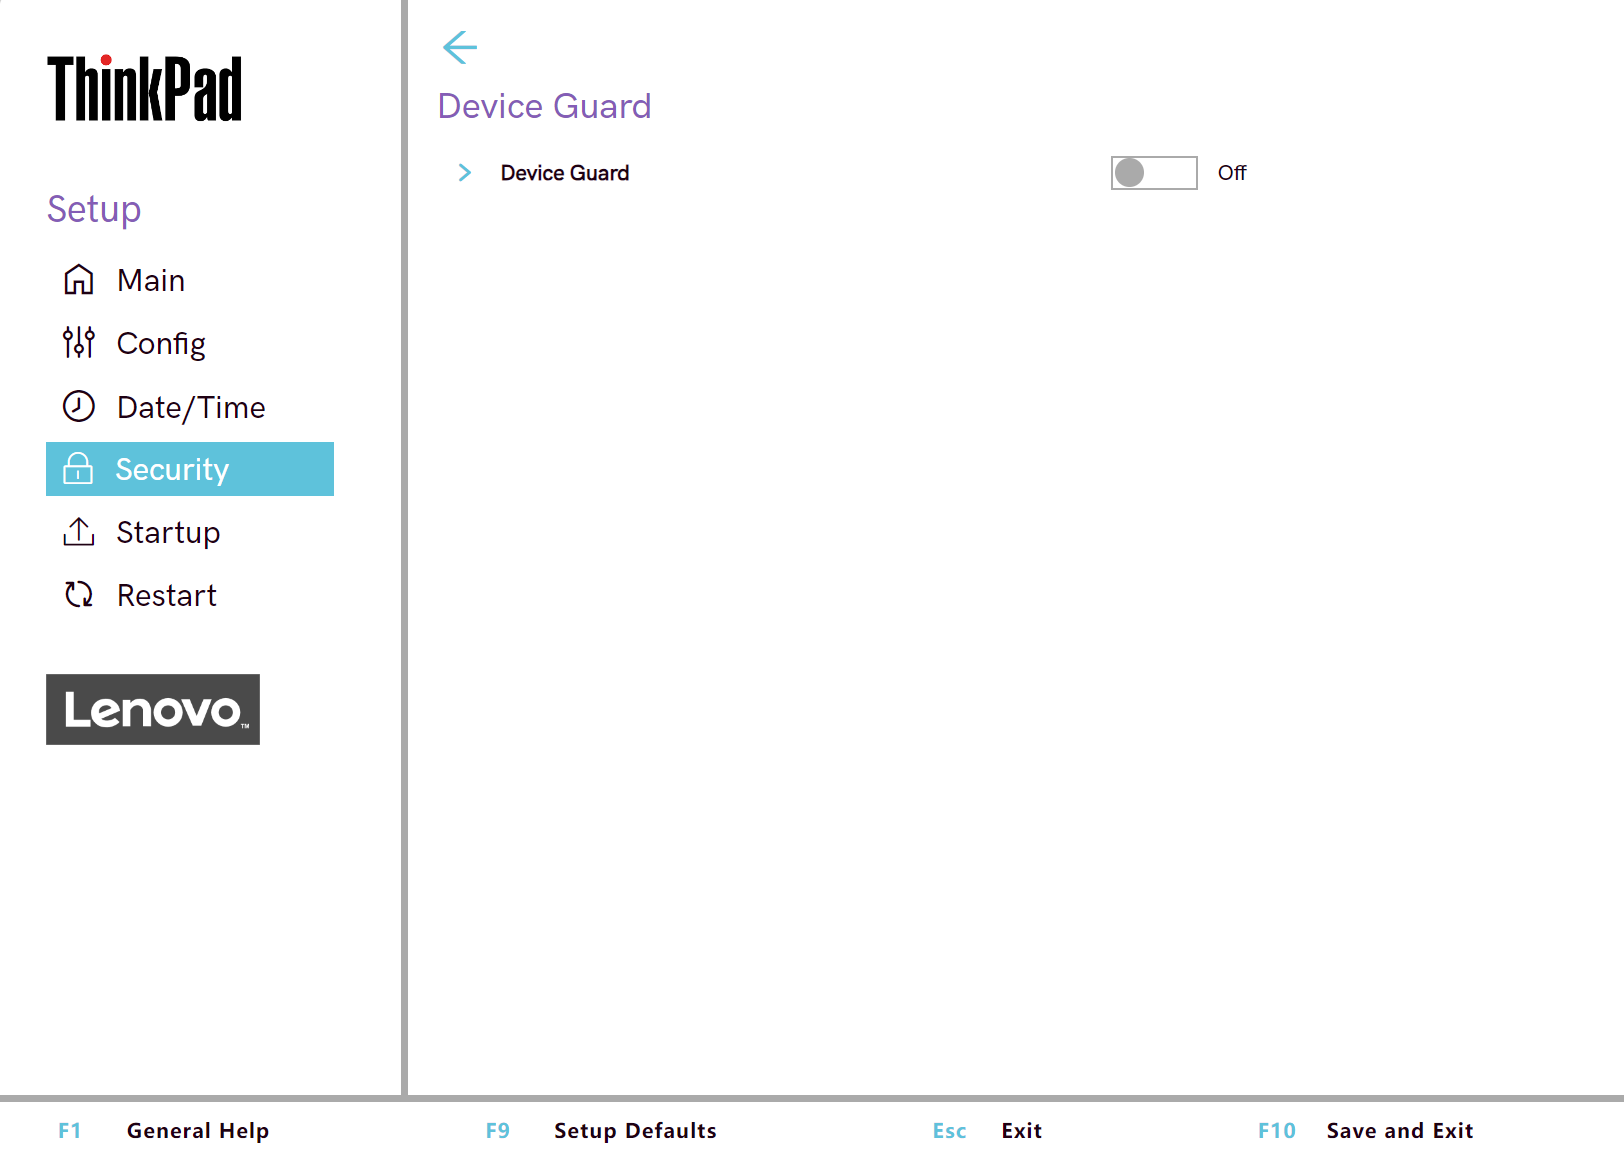Click the house icon beside Main
This screenshot has height=1155, width=1624.
click(x=79, y=280)
